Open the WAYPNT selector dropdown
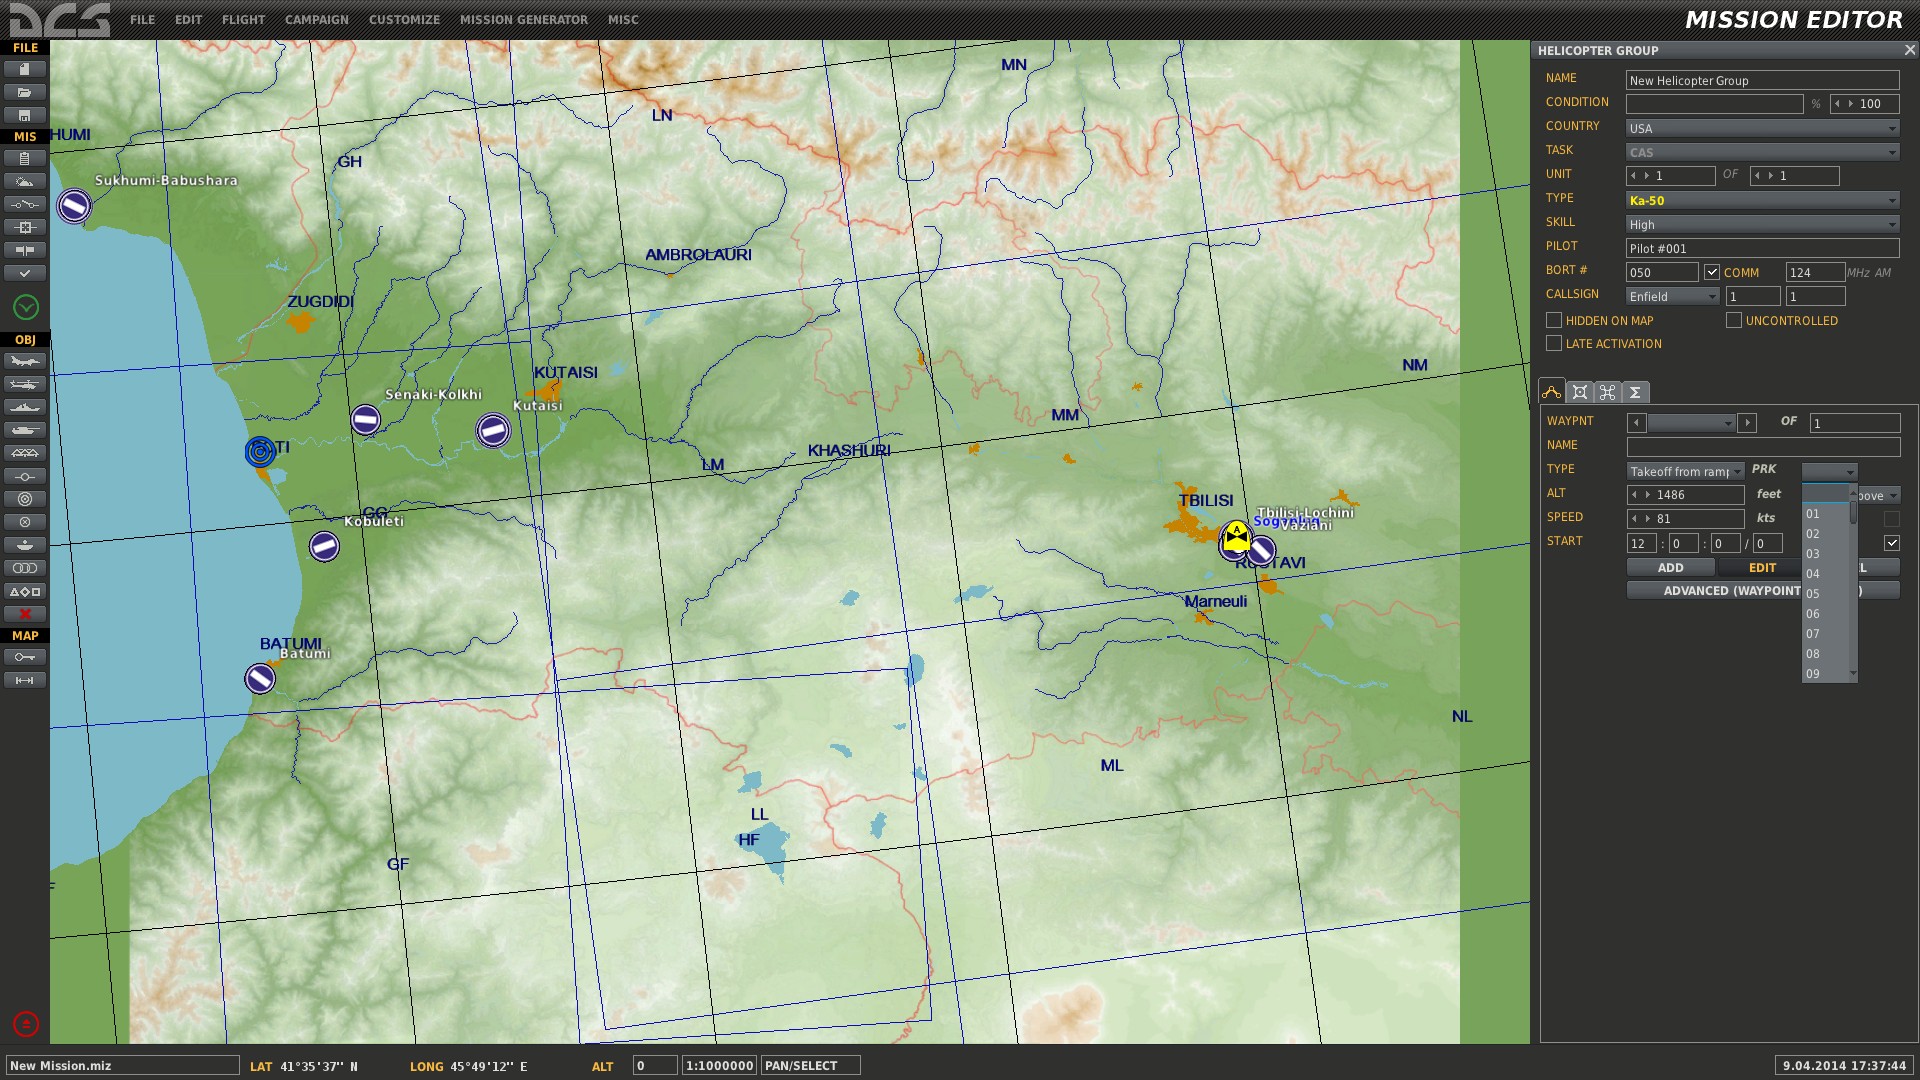Image resolution: width=1920 pixels, height=1080 pixels. point(1691,423)
